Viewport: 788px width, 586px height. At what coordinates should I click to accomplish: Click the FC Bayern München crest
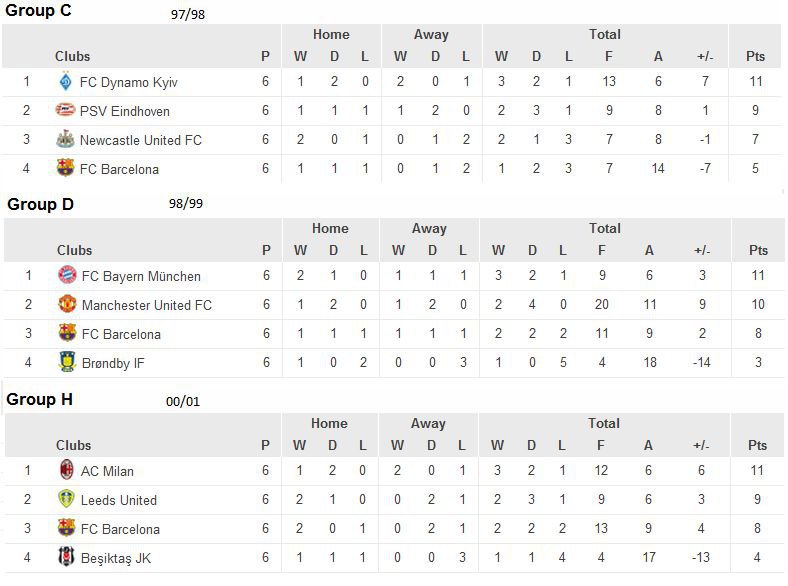(x=67, y=275)
